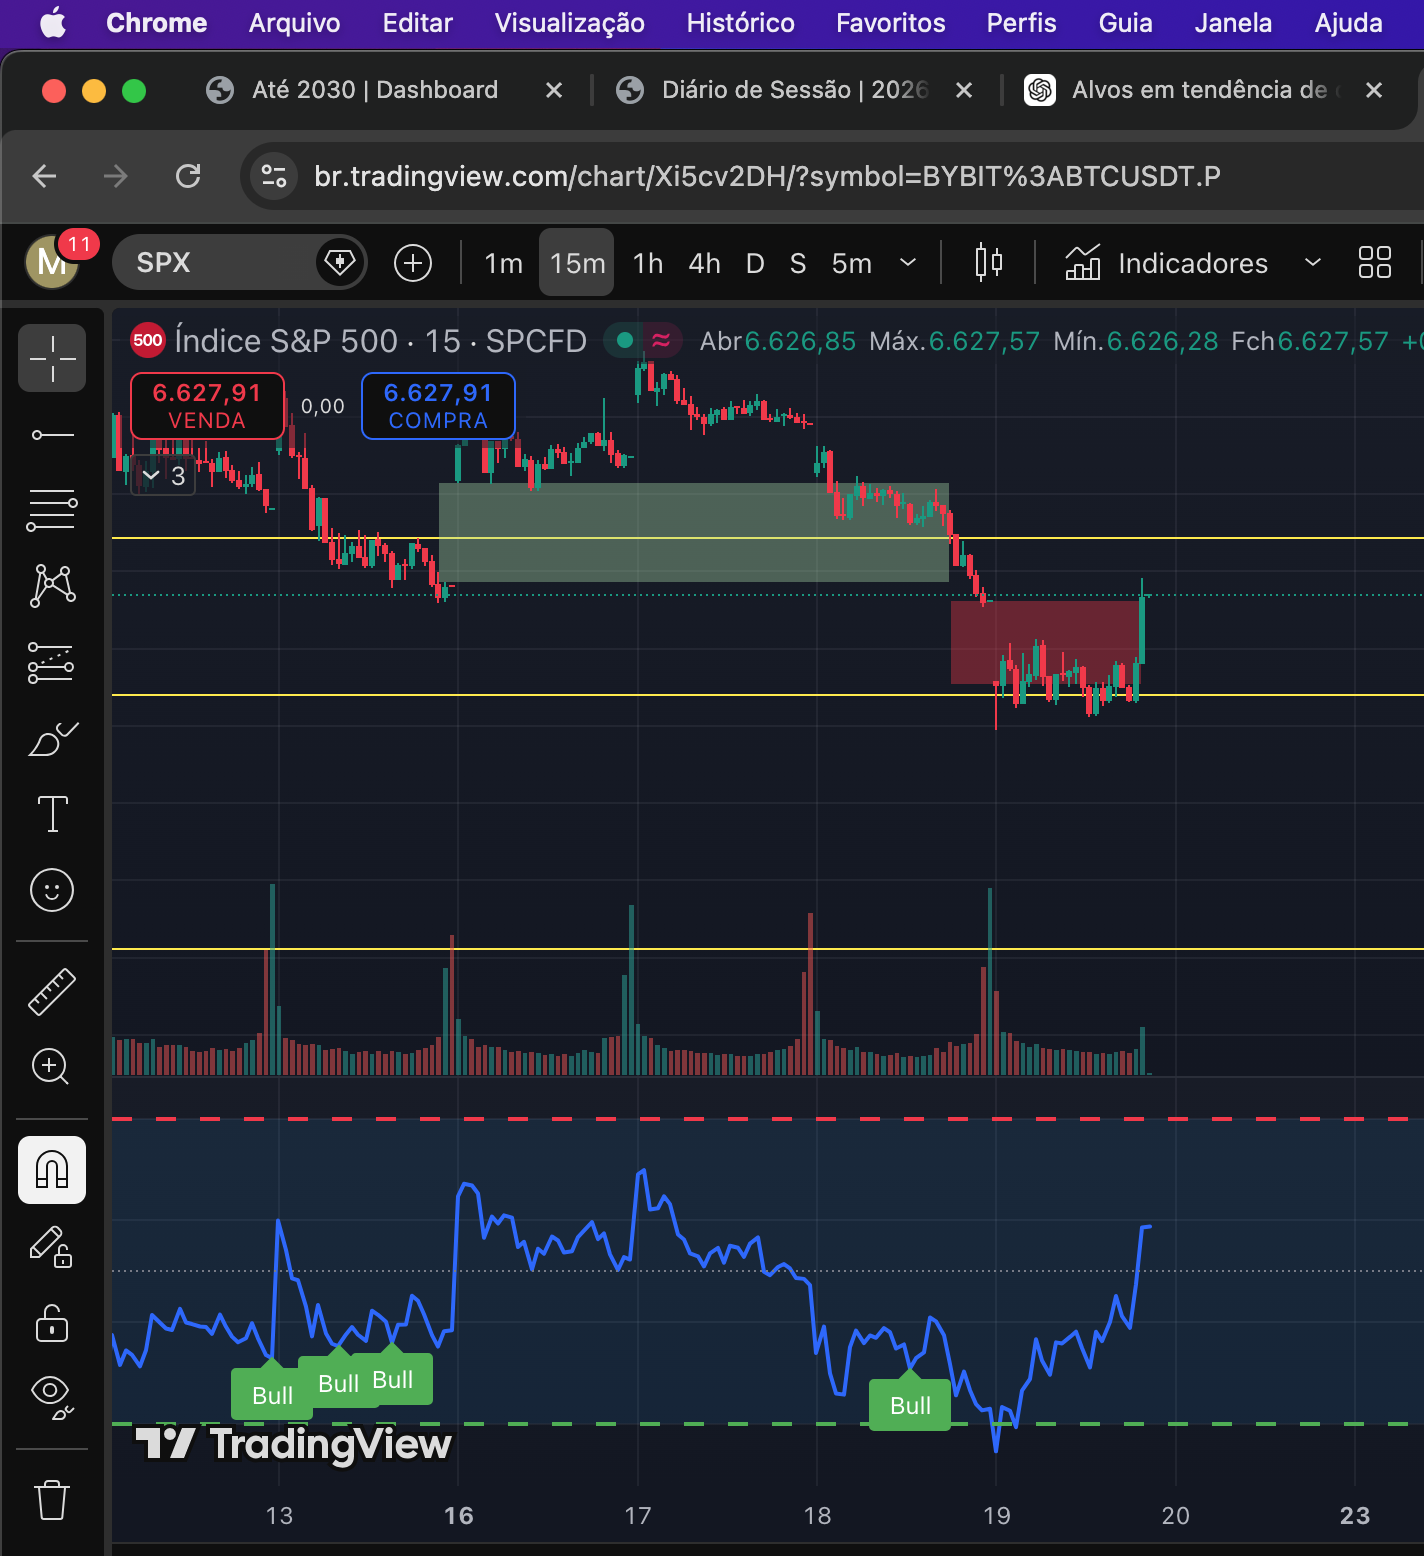Select the Text annotation tool
The width and height of the screenshot is (1424, 1556).
[52, 814]
